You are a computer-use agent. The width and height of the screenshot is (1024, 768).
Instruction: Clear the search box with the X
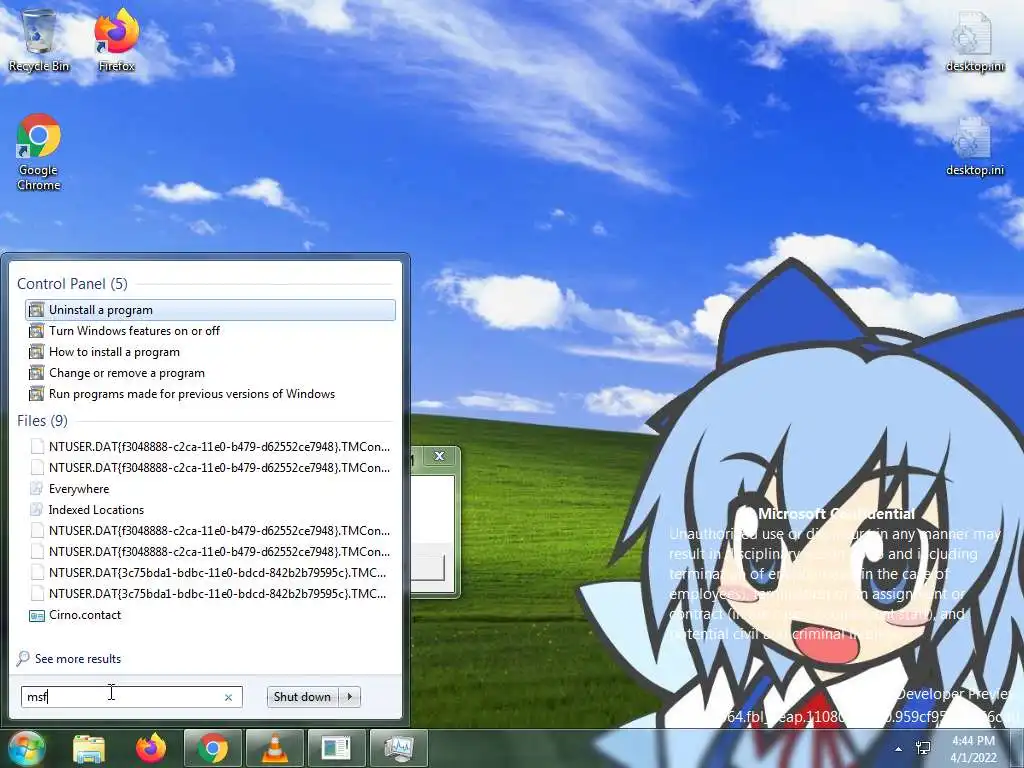pos(228,697)
